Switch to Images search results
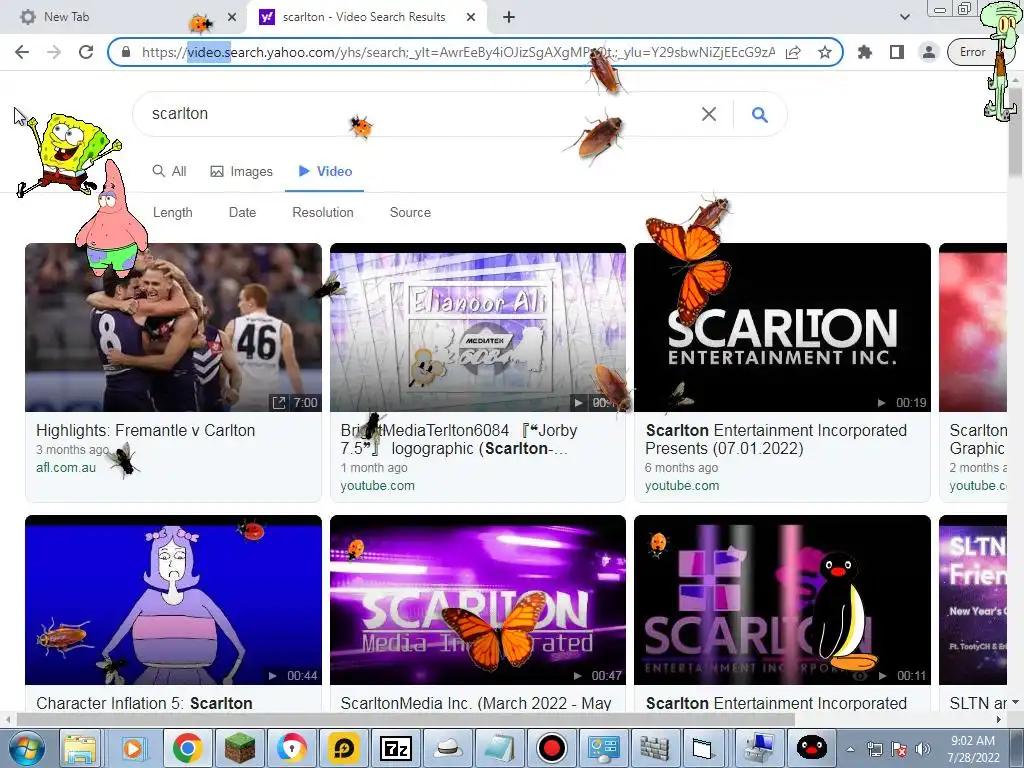This screenshot has height=768, width=1024. tap(241, 171)
